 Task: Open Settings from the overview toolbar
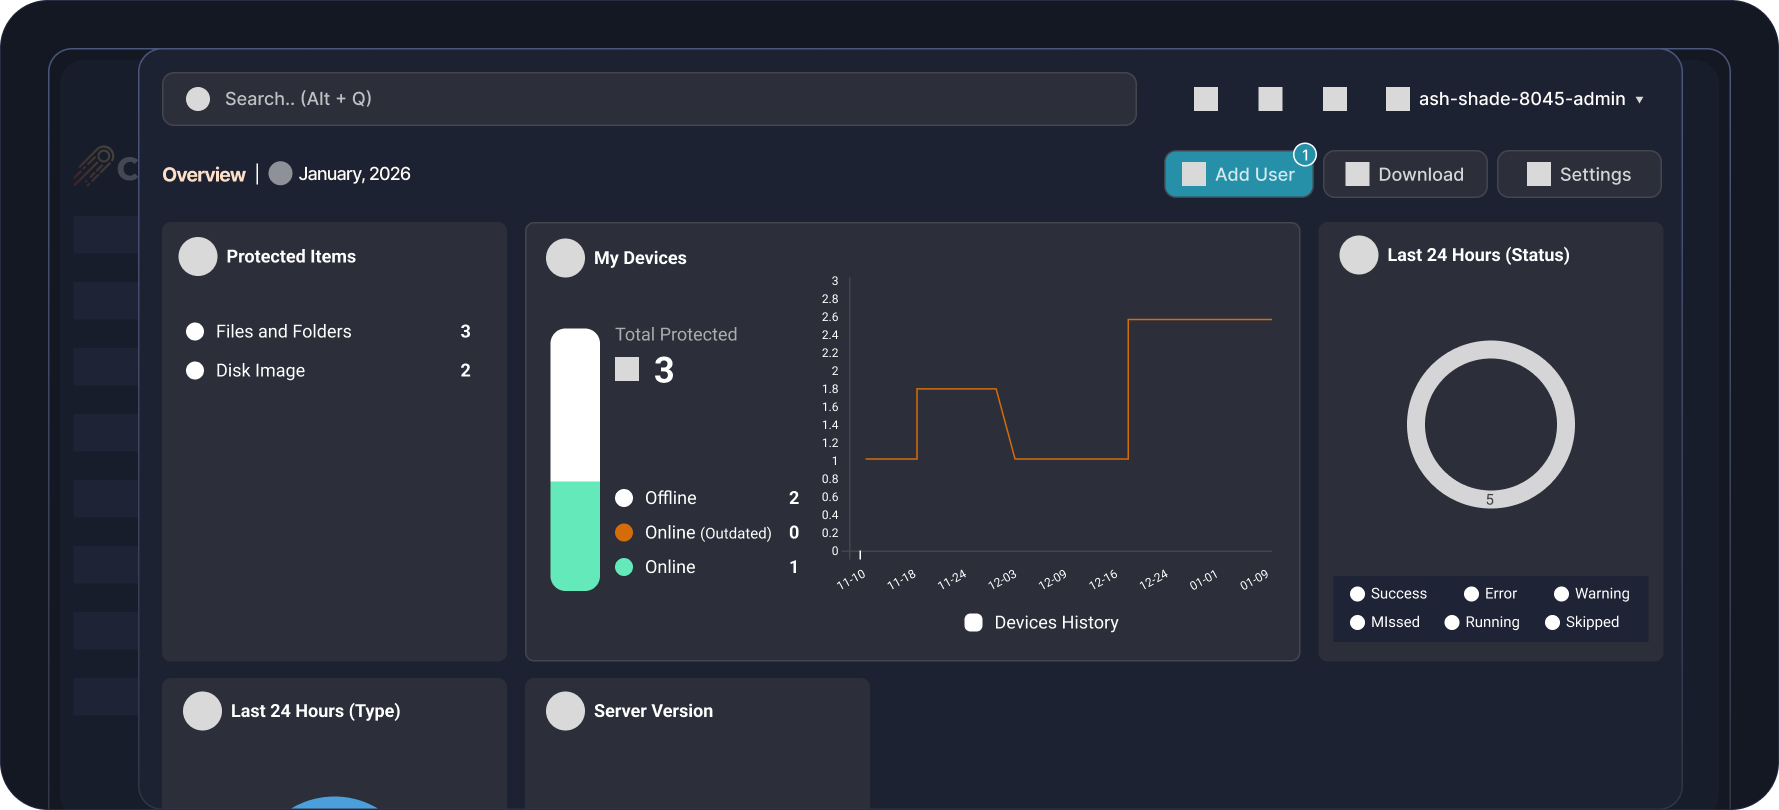[x=1579, y=175]
